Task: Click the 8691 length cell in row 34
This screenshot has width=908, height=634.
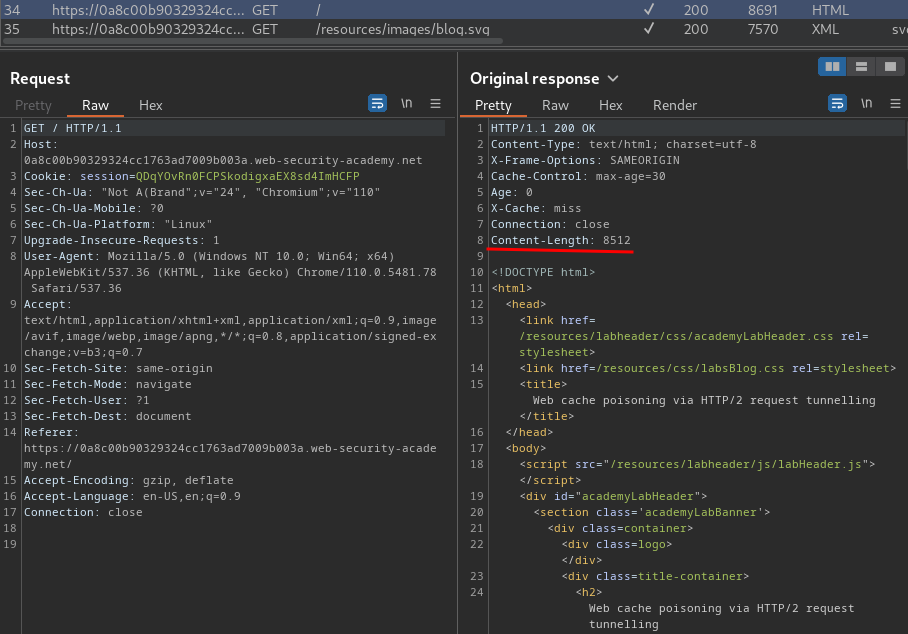Action: point(763,10)
